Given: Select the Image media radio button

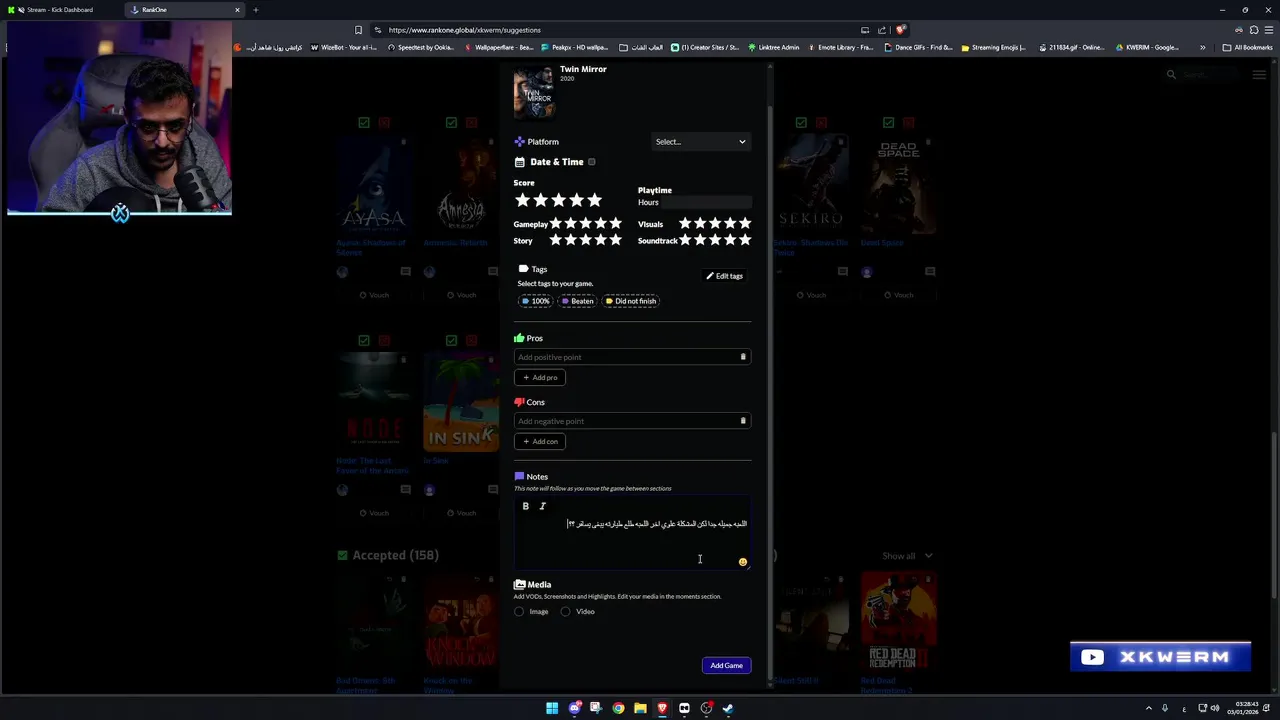Looking at the screenshot, I should (x=519, y=612).
